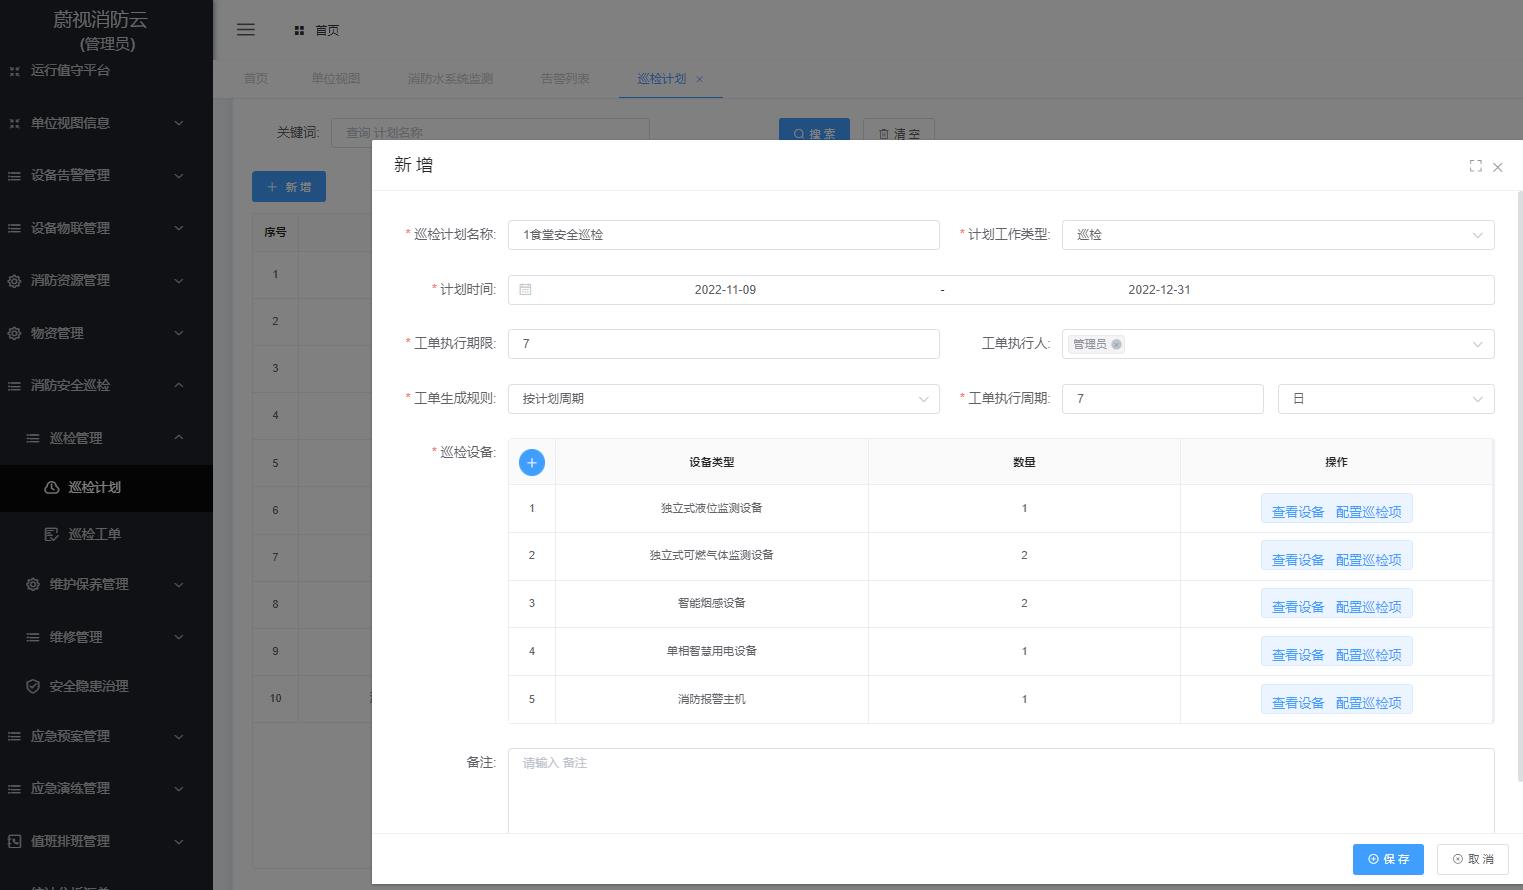Click the 巡检计划名称 input field
This screenshot has width=1523, height=890.
[723, 235]
